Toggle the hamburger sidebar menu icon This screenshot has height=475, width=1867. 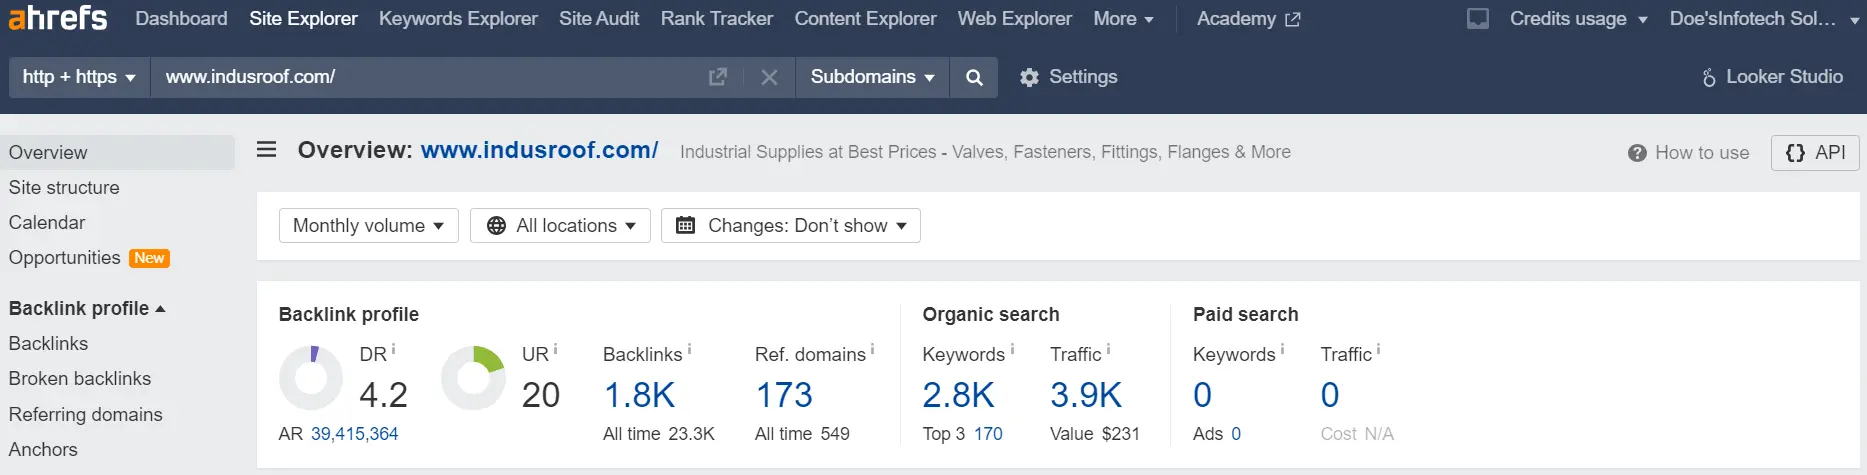pos(266,150)
